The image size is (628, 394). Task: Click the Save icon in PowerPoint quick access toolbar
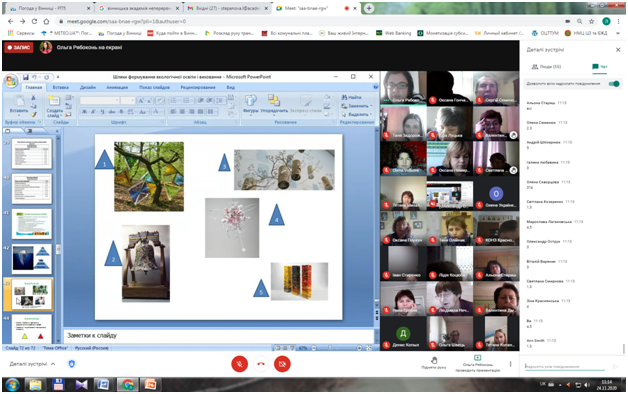[x=25, y=77]
